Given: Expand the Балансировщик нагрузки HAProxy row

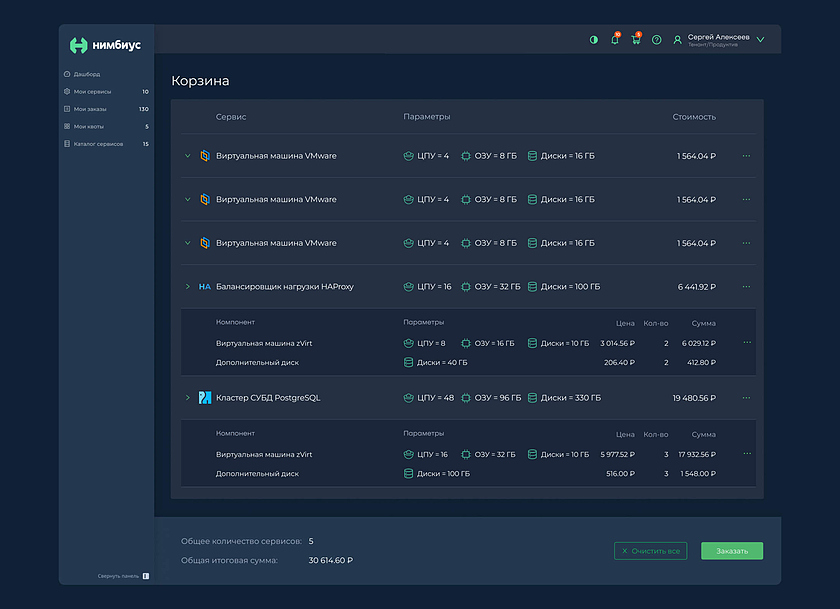Looking at the screenshot, I should pos(187,287).
